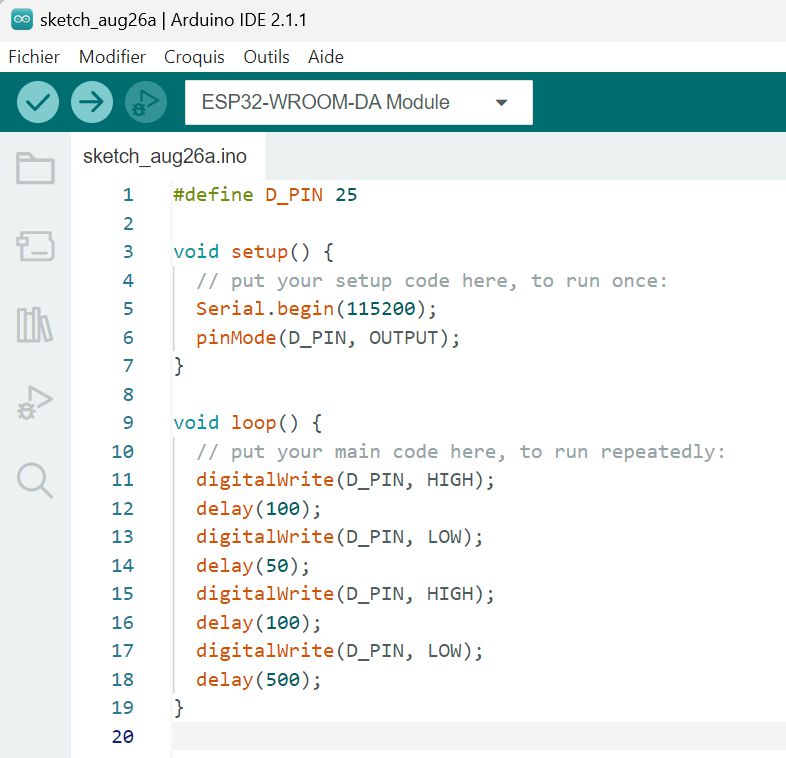Viewport: 786px width, 758px height.
Task: Open the Outils menu
Action: point(266,57)
